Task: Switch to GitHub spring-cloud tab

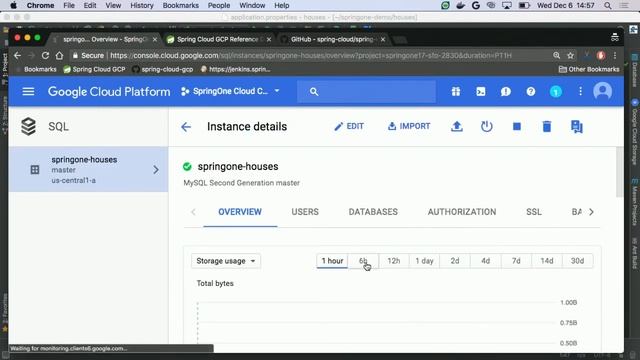Action: (333, 40)
